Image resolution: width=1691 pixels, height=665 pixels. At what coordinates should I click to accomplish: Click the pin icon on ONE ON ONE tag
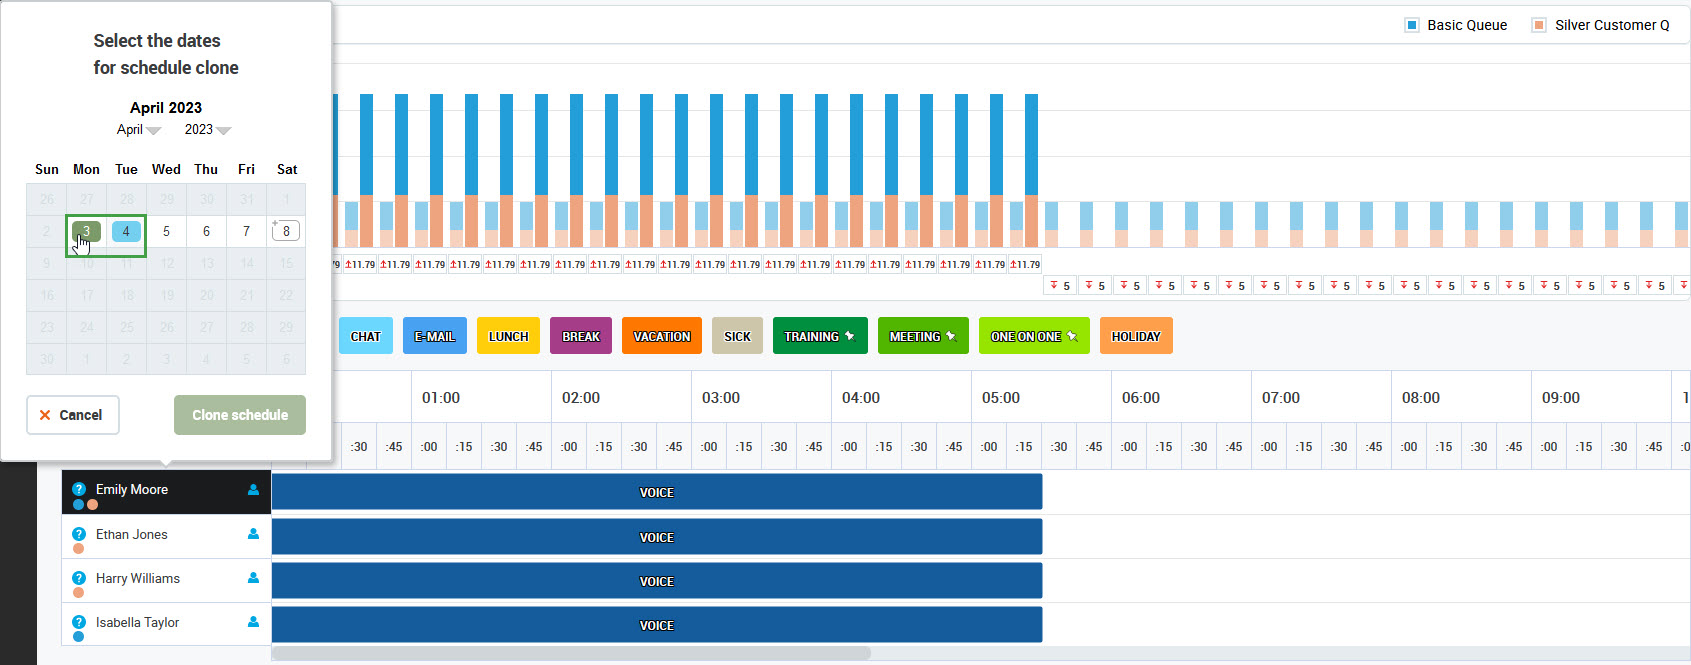pos(1072,336)
